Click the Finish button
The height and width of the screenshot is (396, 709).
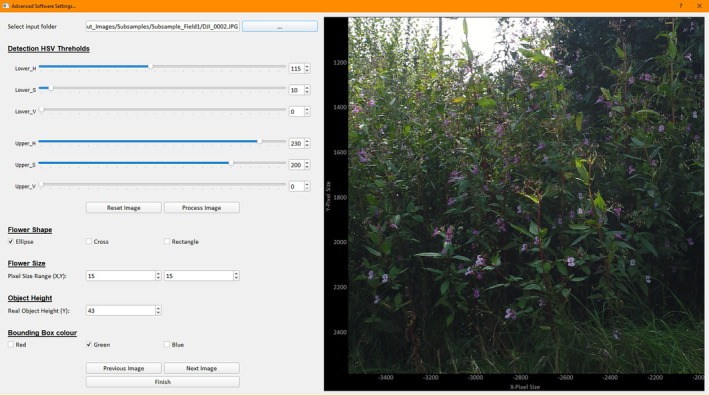163,382
